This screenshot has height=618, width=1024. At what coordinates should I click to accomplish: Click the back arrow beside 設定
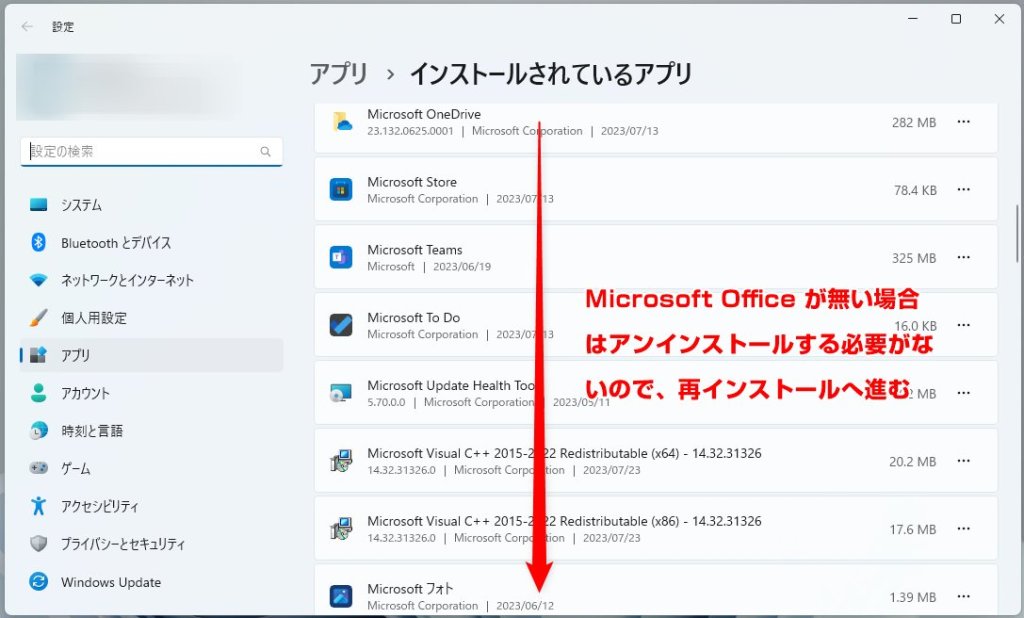(27, 26)
